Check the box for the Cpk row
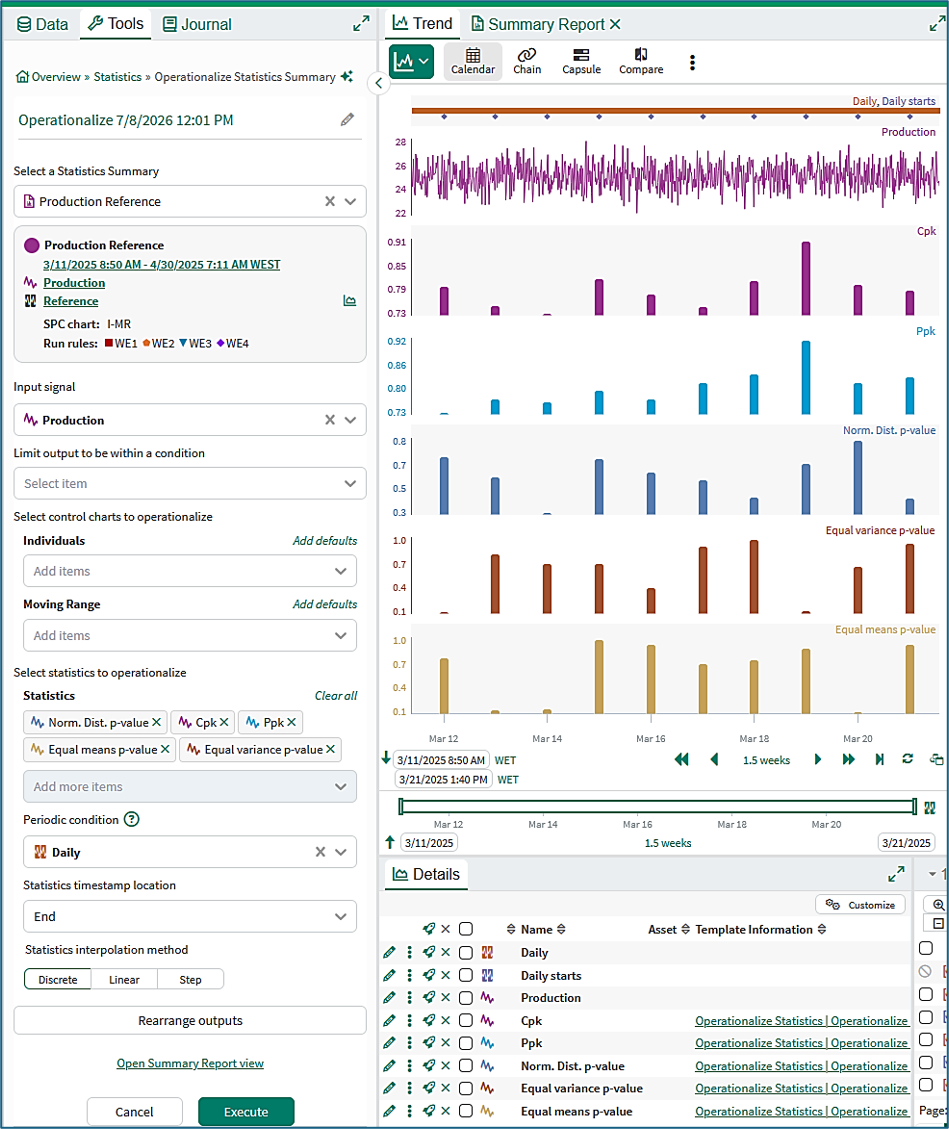This screenshot has height=1129, width=949. point(466,1020)
